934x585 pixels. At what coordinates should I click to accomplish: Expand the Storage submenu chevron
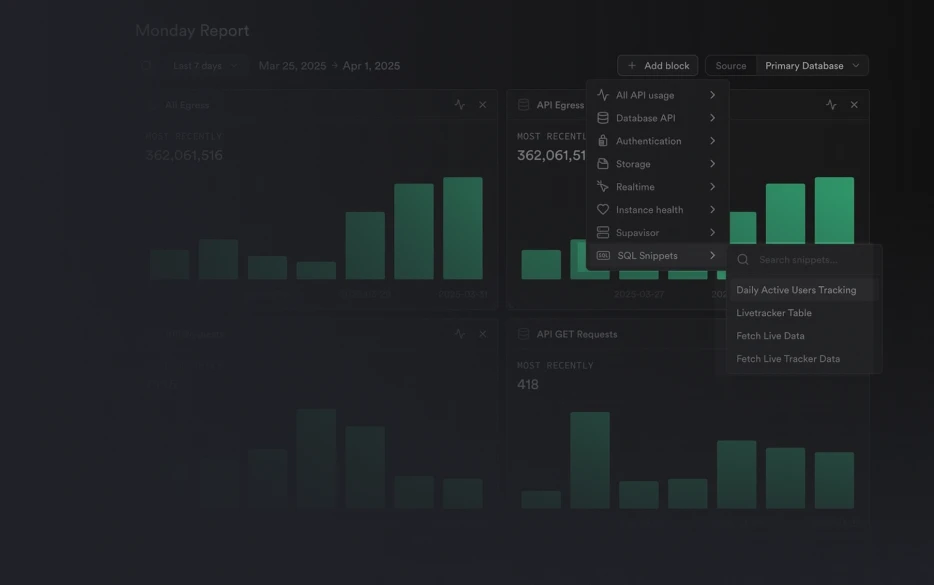[x=712, y=164]
